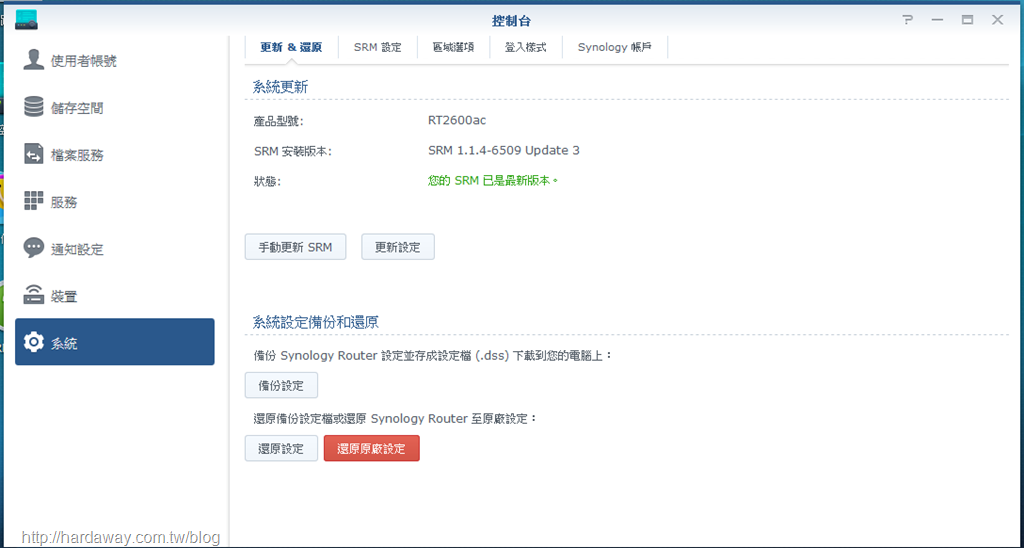The width and height of the screenshot is (1024, 548).
Task: Open the 儲存空間 storage disk icon
Action: (x=33, y=107)
